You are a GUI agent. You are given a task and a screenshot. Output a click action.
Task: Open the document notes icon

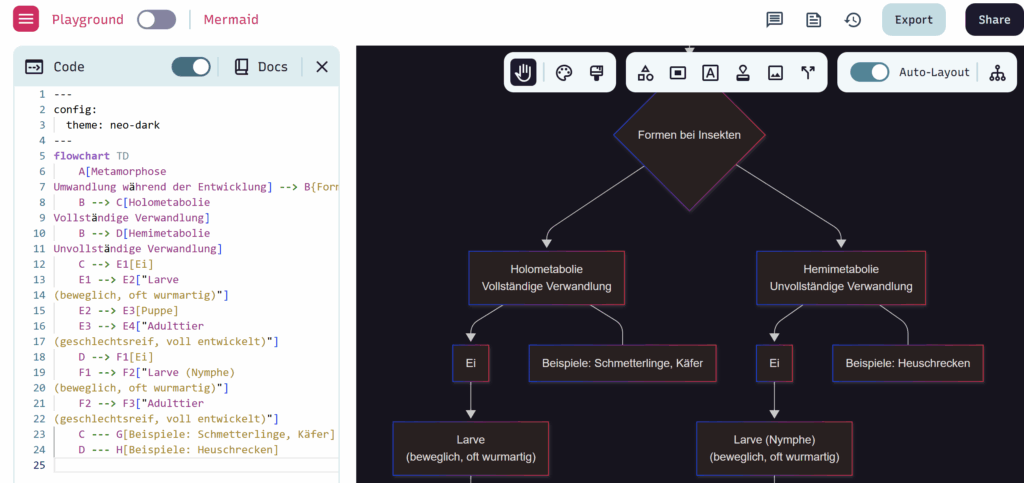814,20
